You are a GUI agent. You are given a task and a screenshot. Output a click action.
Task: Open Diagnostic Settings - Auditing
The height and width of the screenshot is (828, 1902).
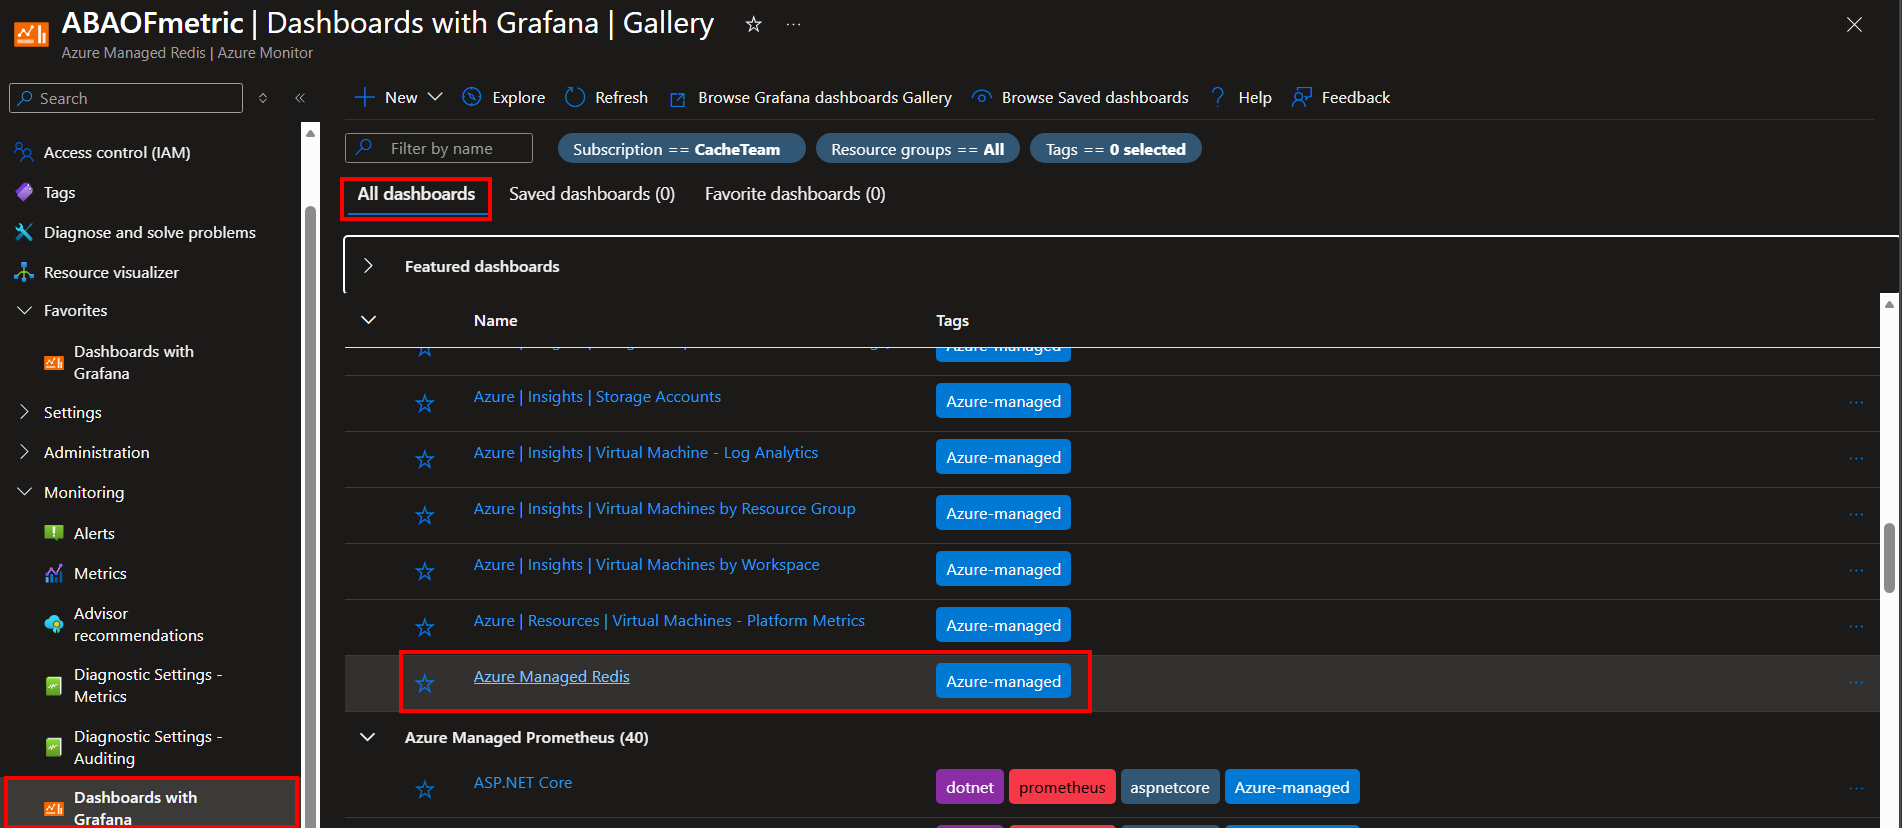150,747
